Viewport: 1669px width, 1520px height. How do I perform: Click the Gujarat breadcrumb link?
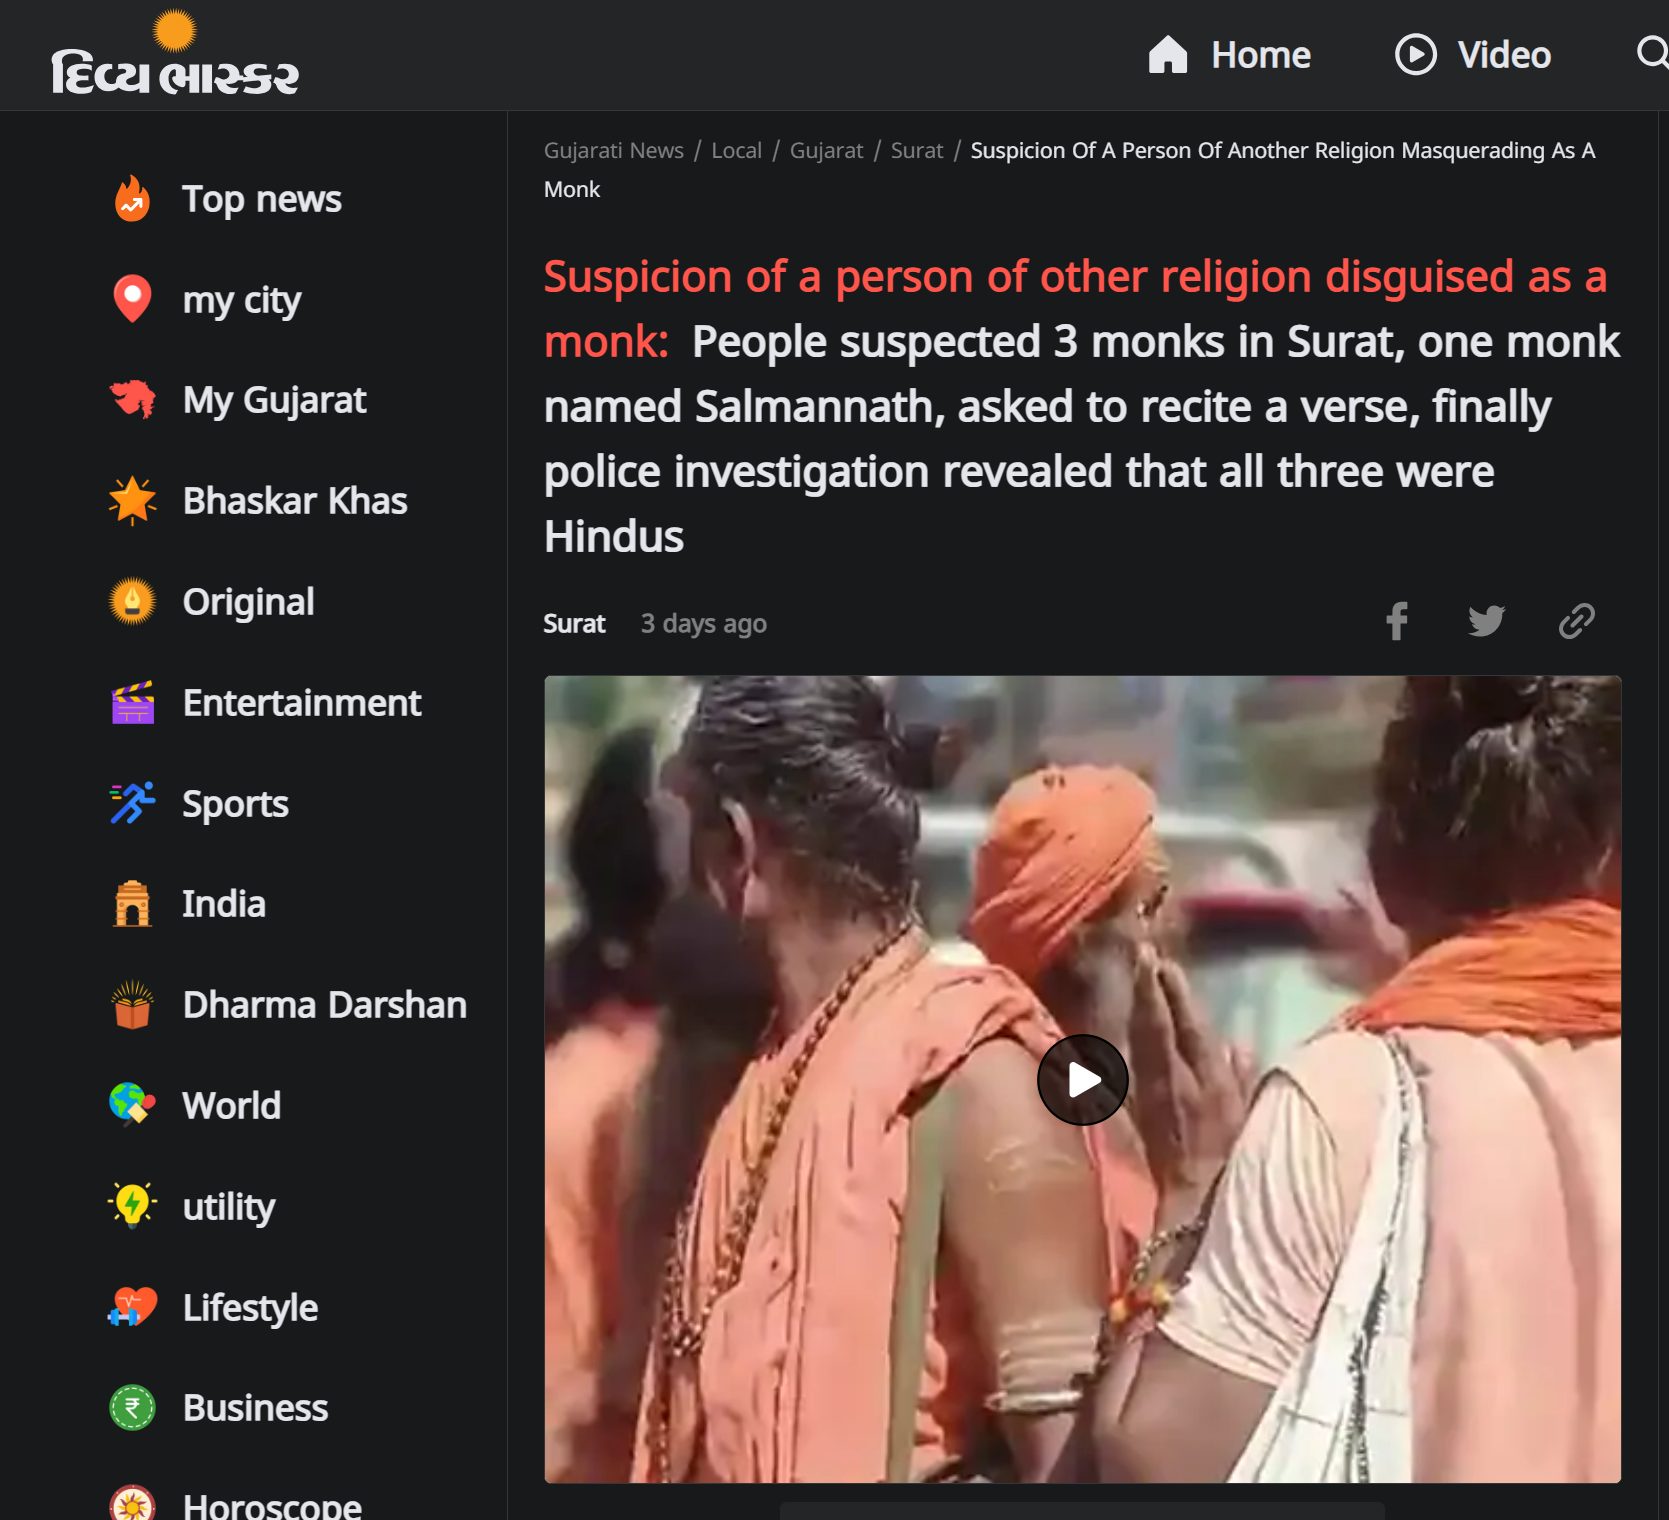coord(826,150)
